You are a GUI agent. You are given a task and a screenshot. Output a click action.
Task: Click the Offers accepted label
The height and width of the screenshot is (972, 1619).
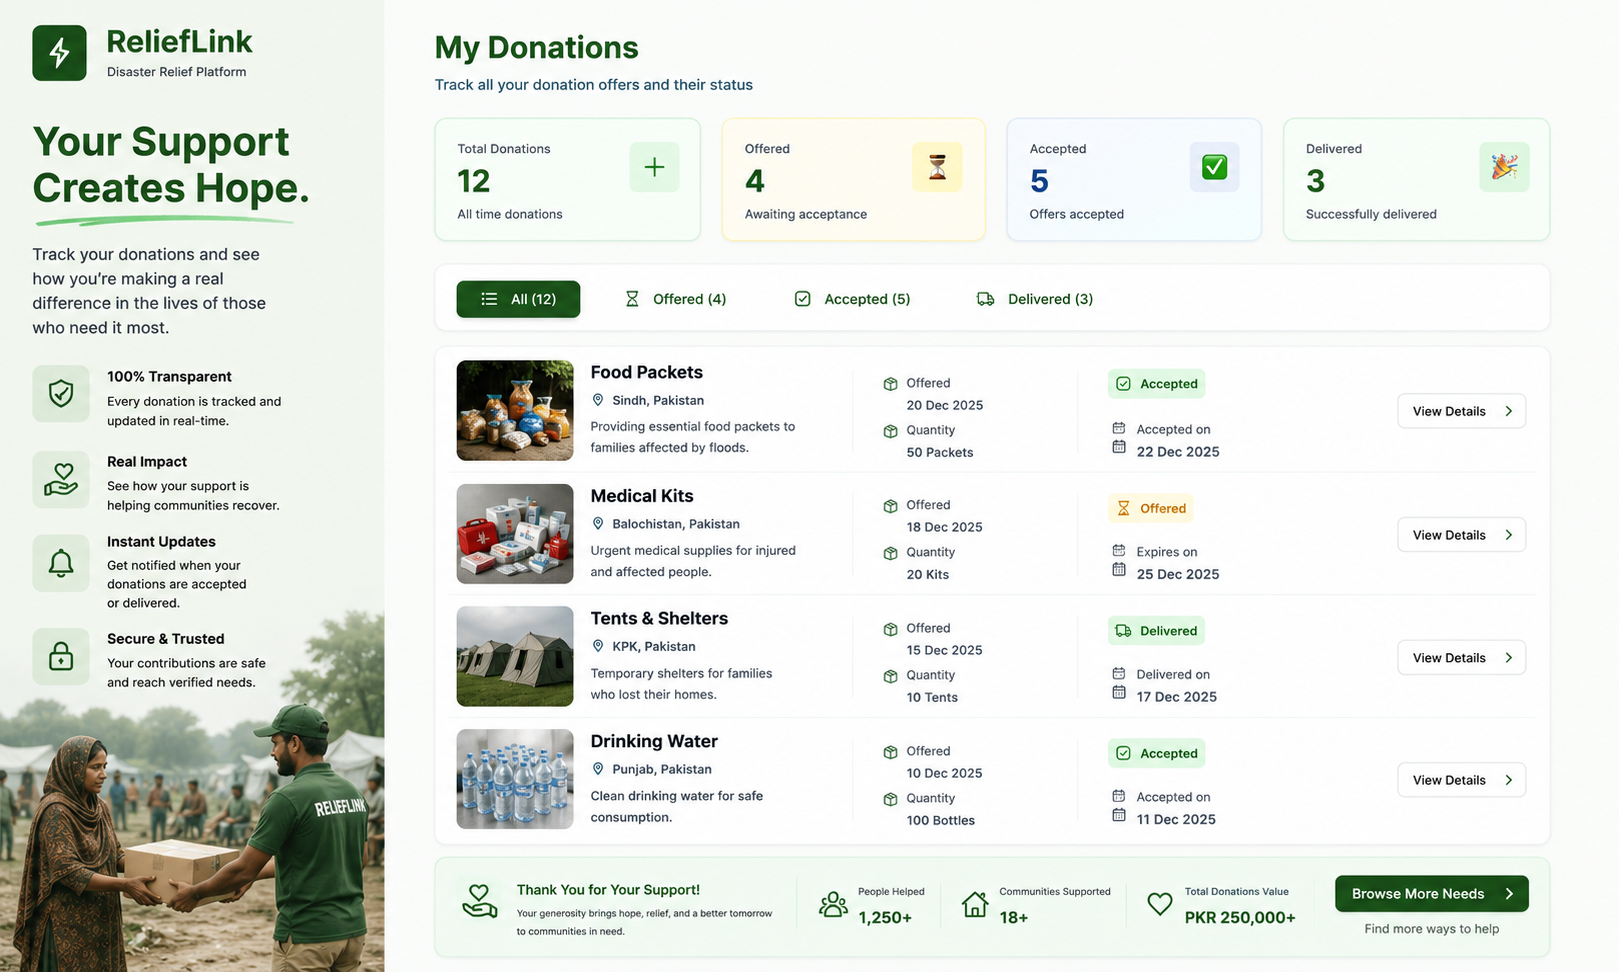tap(1077, 214)
